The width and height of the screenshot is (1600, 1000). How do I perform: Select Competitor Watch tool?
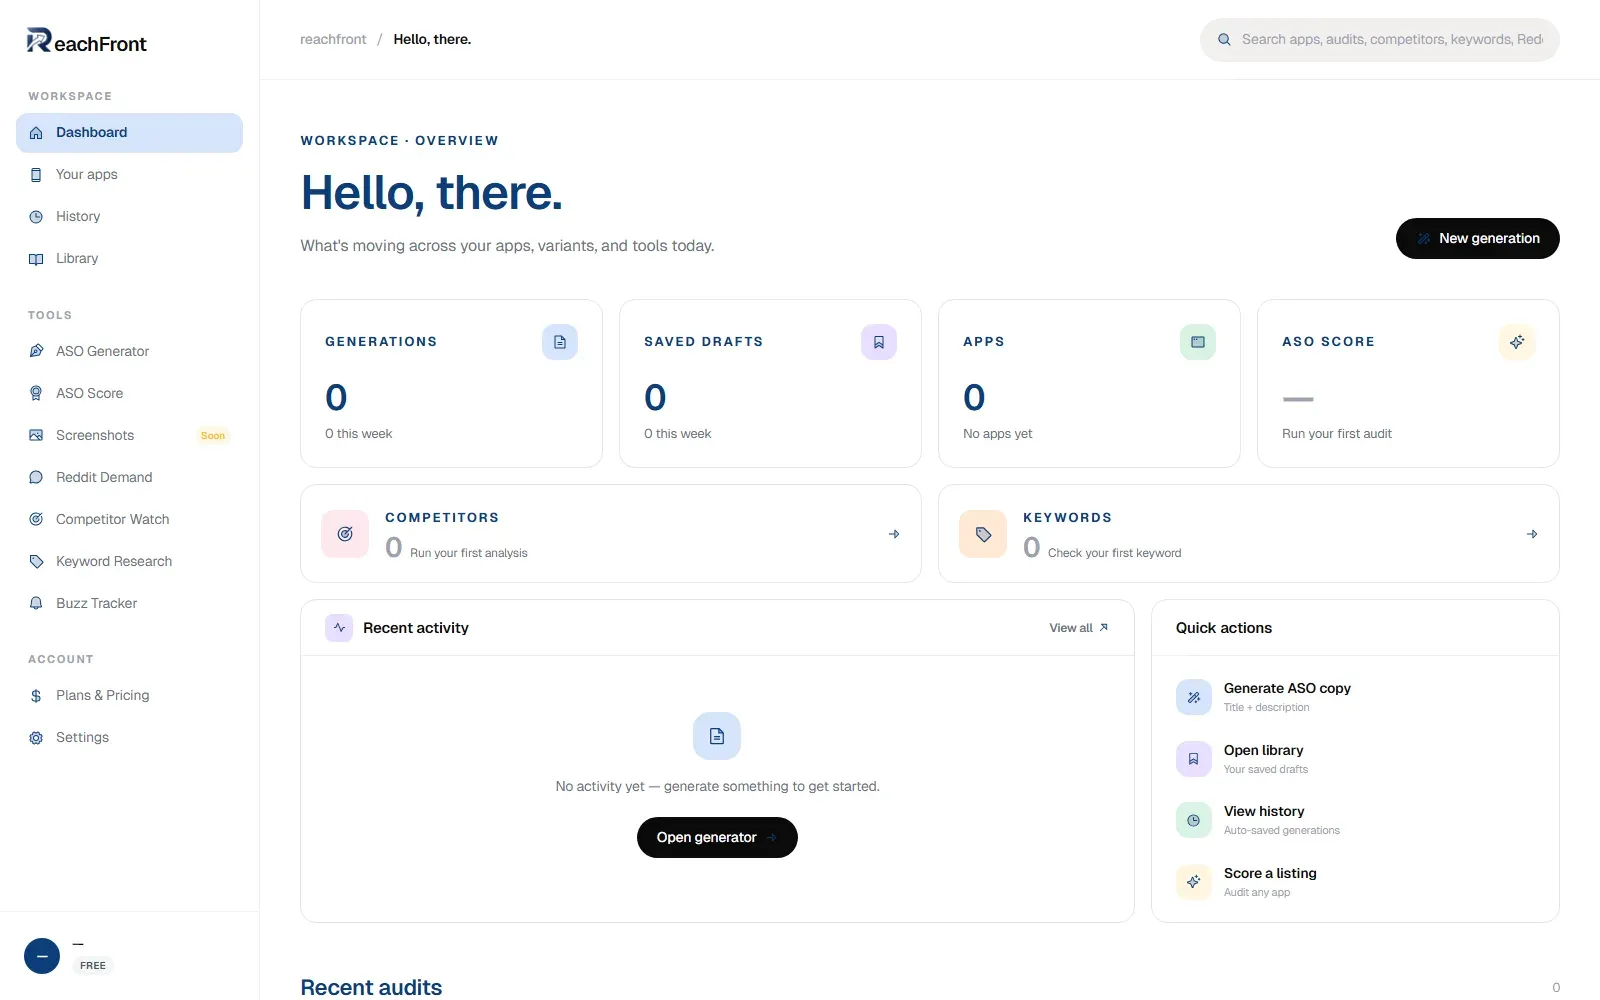pos(129,519)
